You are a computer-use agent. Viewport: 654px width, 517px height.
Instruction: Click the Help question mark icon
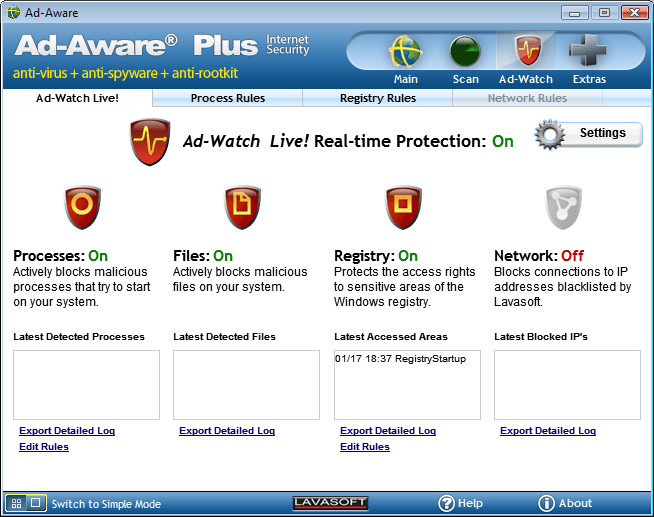pyautogui.click(x=446, y=503)
